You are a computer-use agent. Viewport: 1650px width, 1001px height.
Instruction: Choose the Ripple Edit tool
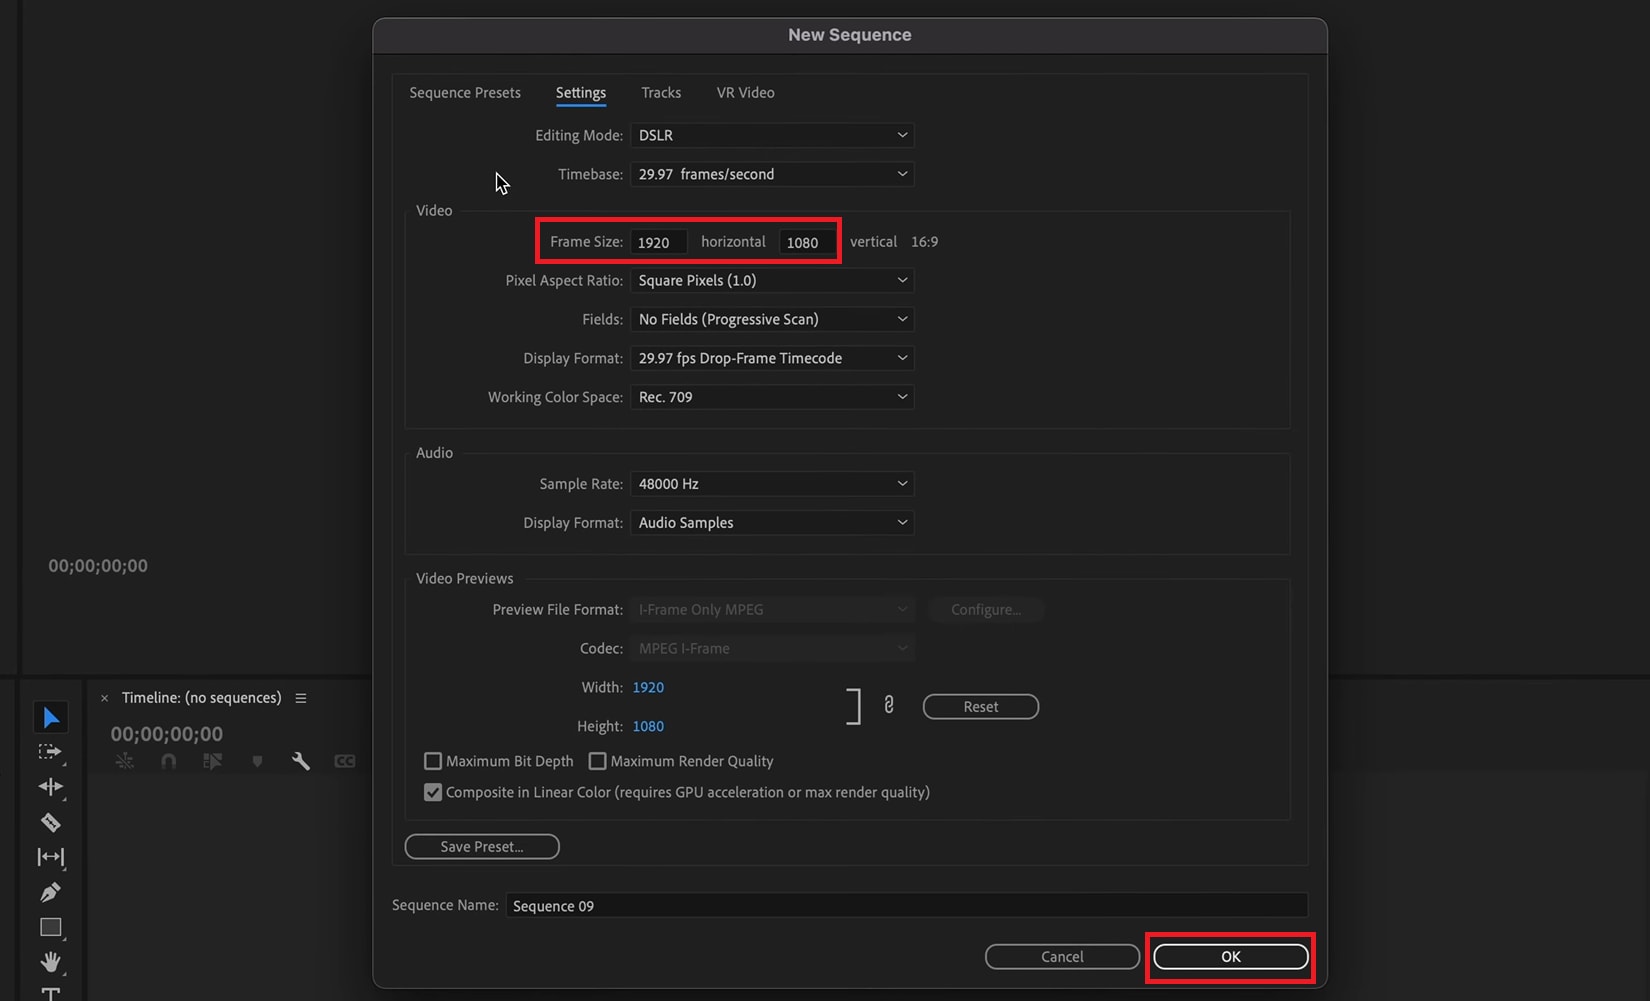click(51, 787)
